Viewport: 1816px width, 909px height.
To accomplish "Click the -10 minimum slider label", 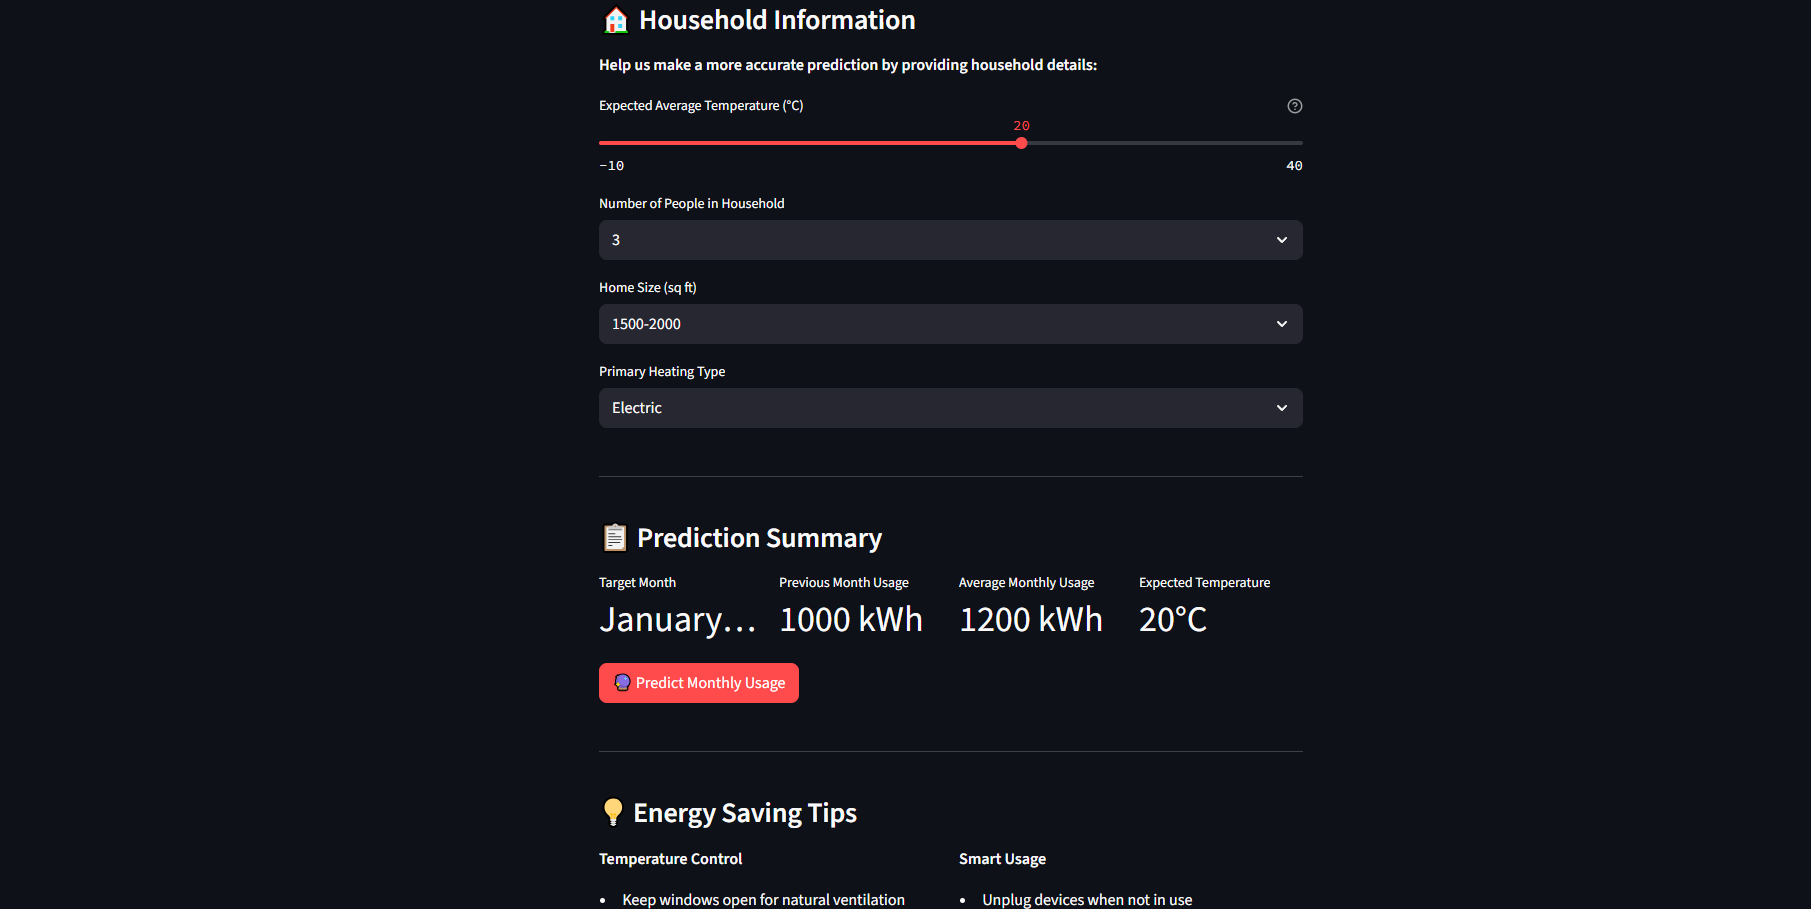I will (x=611, y=166).
